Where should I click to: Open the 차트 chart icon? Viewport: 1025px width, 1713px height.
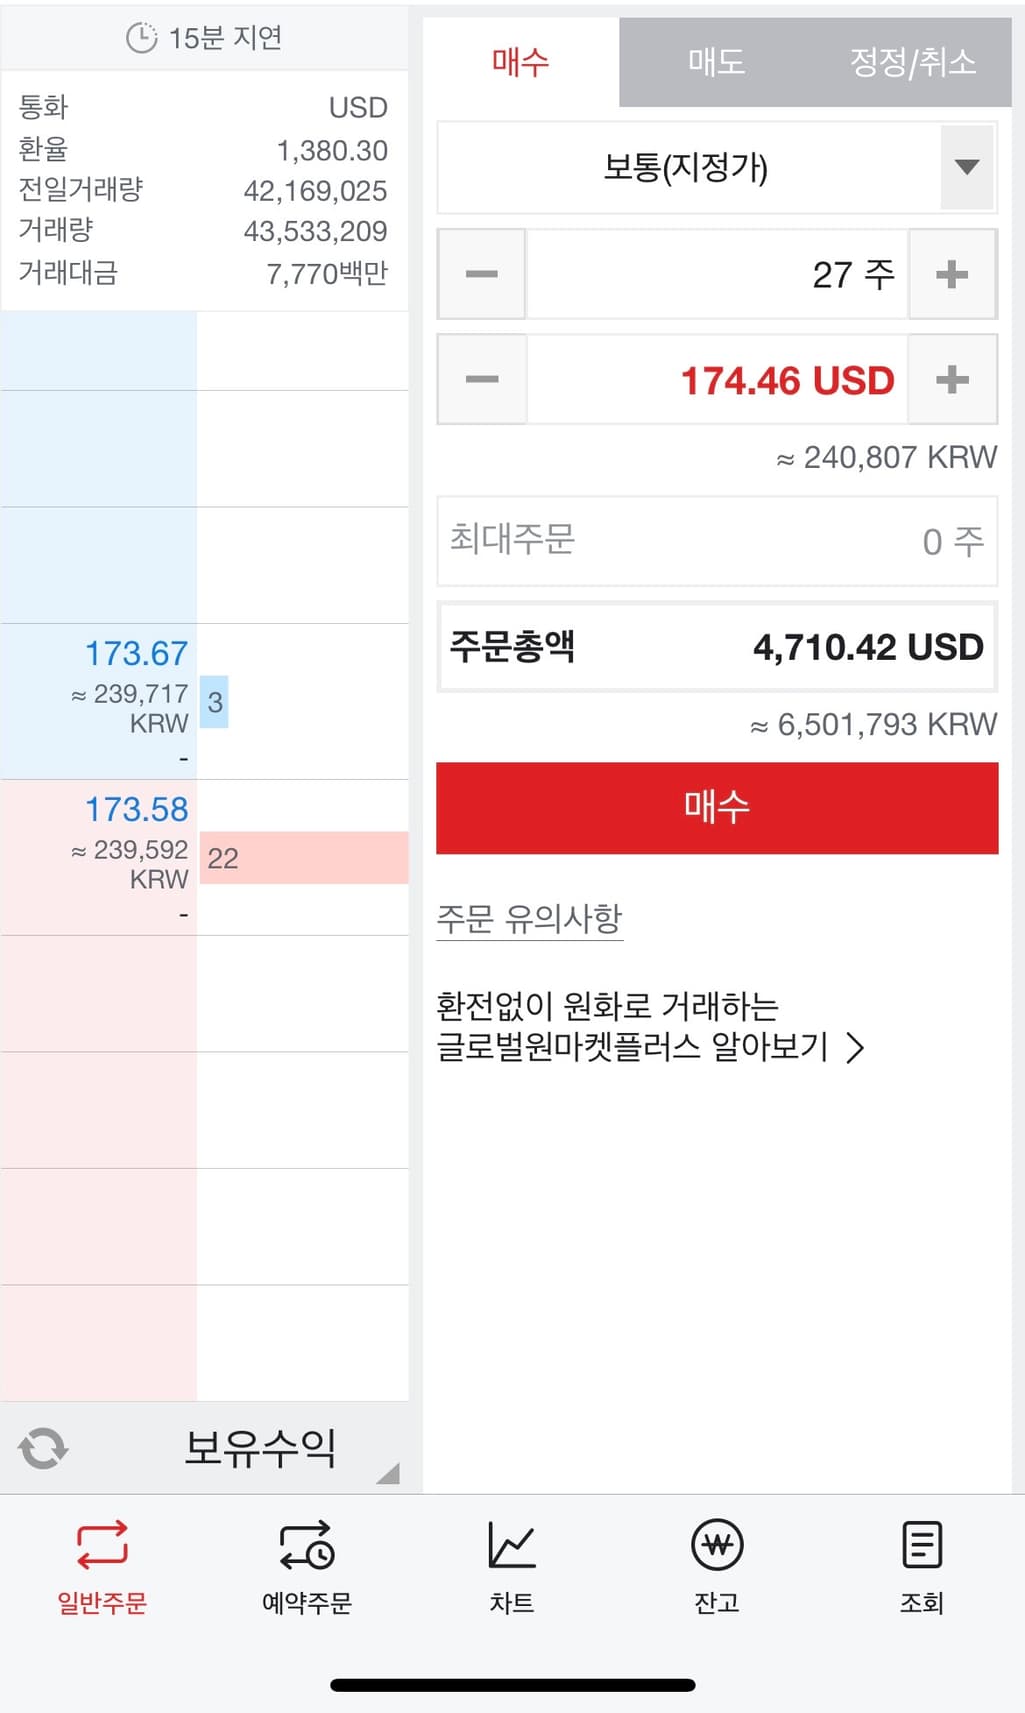coord(512,1545)
